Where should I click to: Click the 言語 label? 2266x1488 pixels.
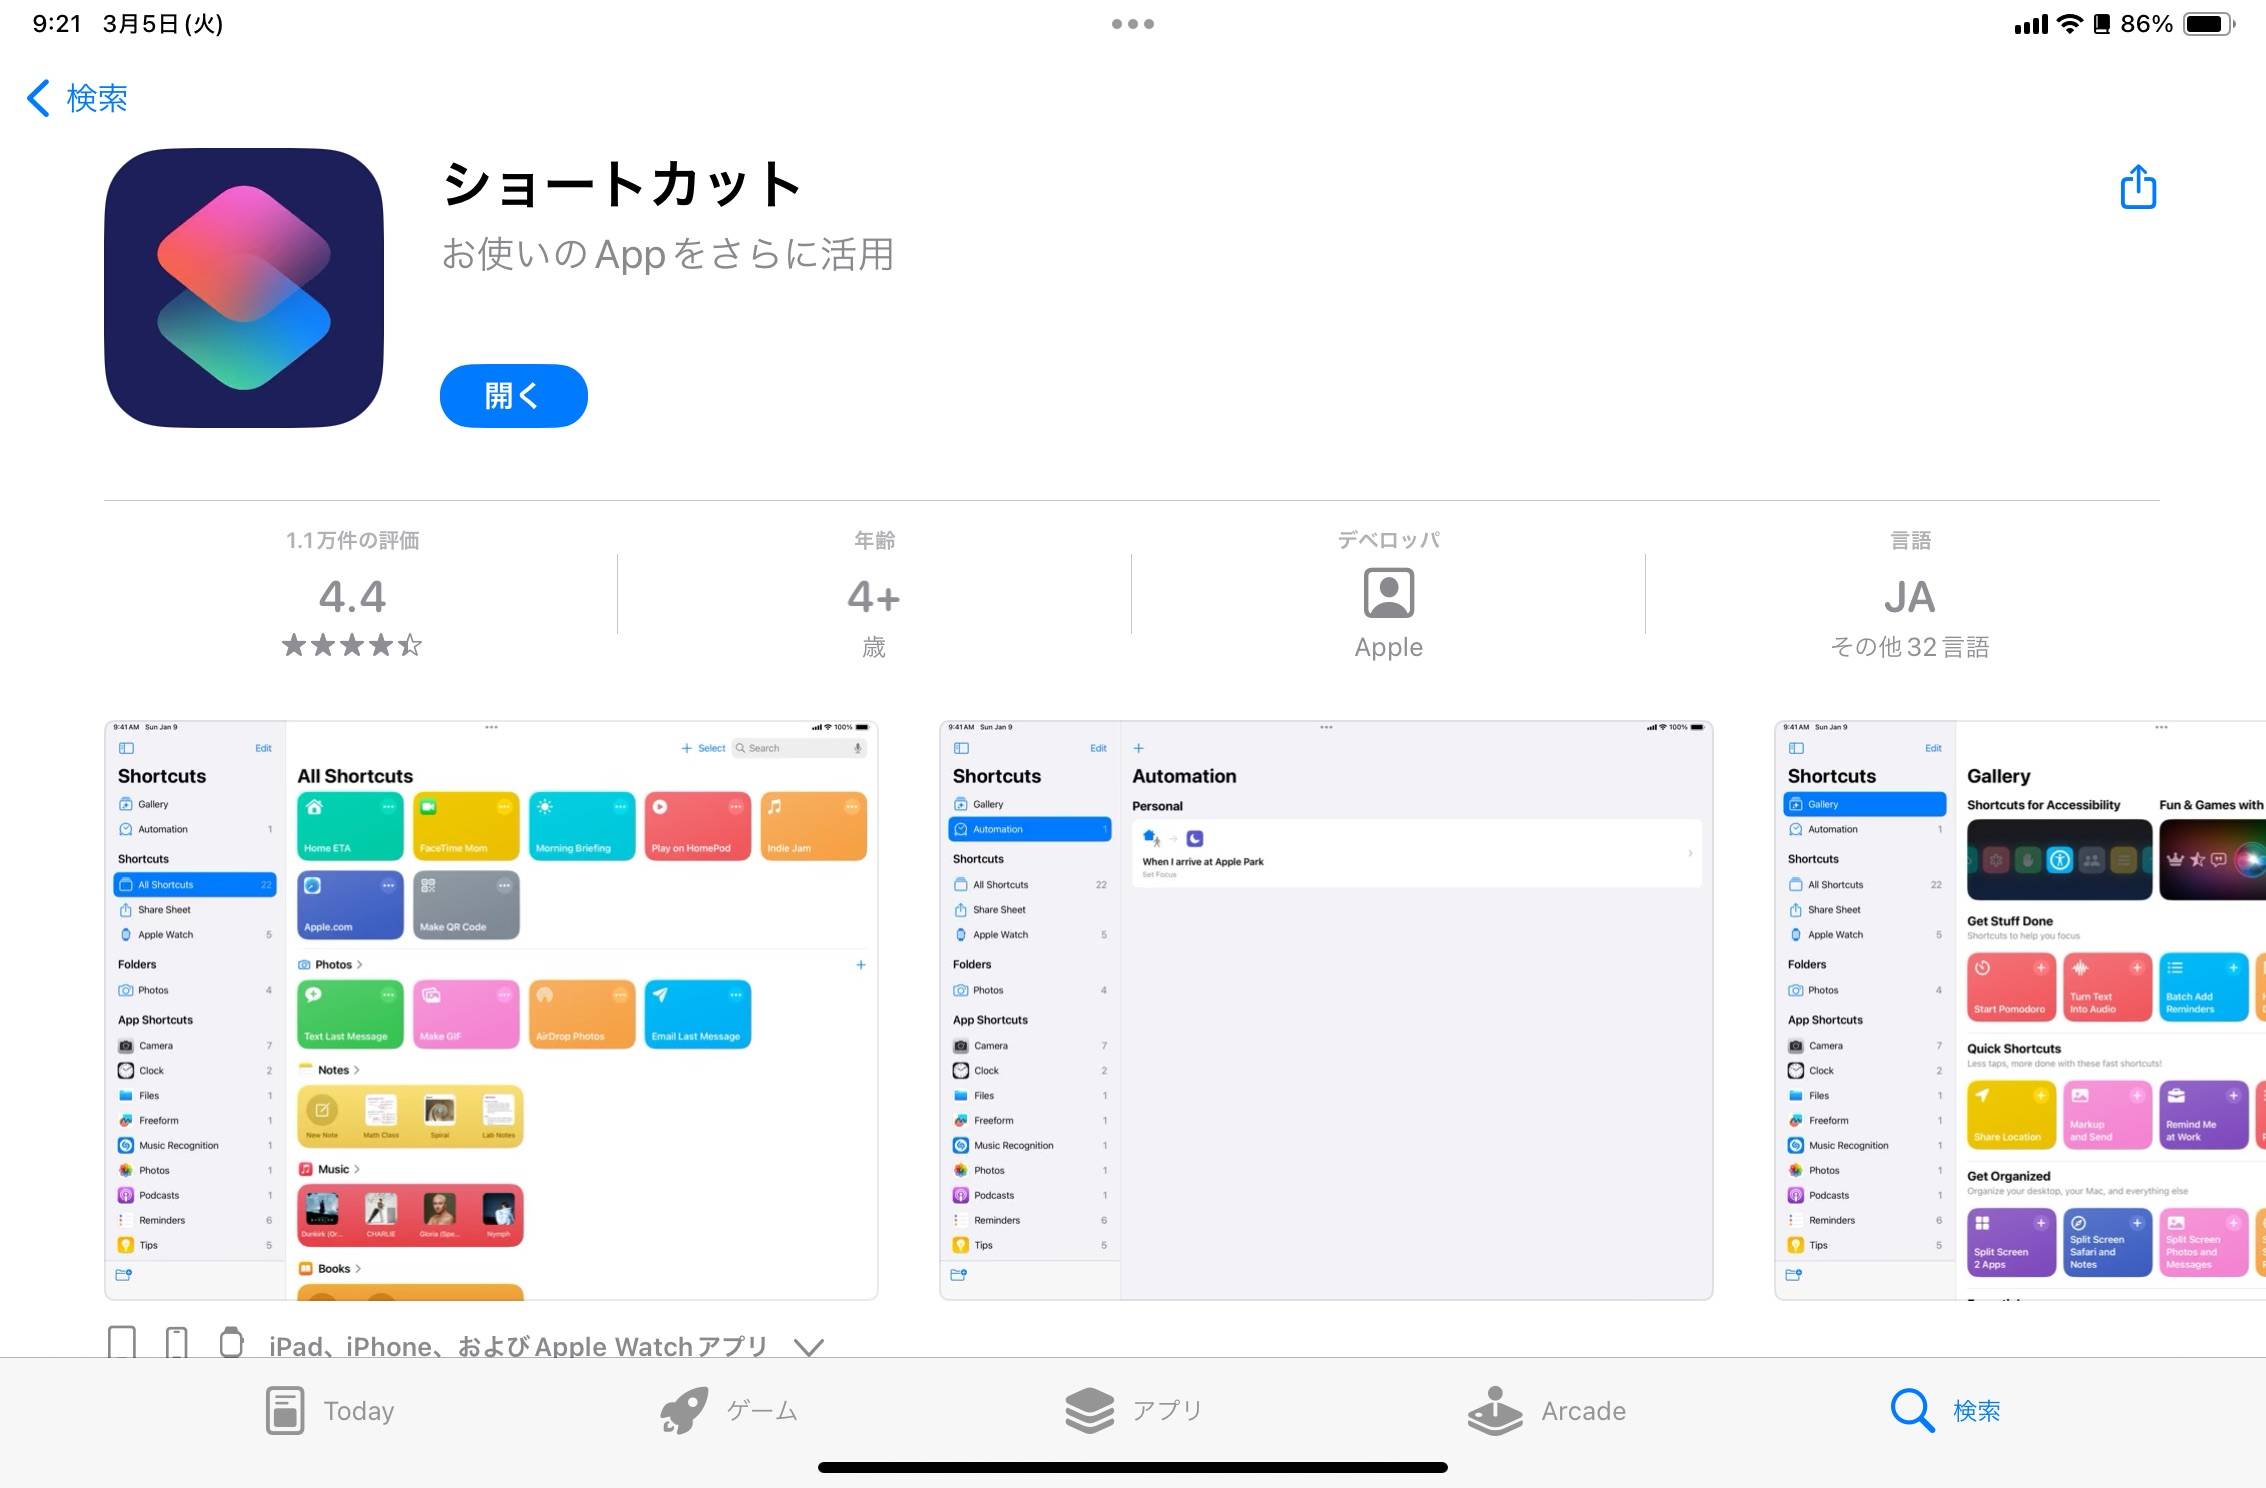pos(1909,541)
